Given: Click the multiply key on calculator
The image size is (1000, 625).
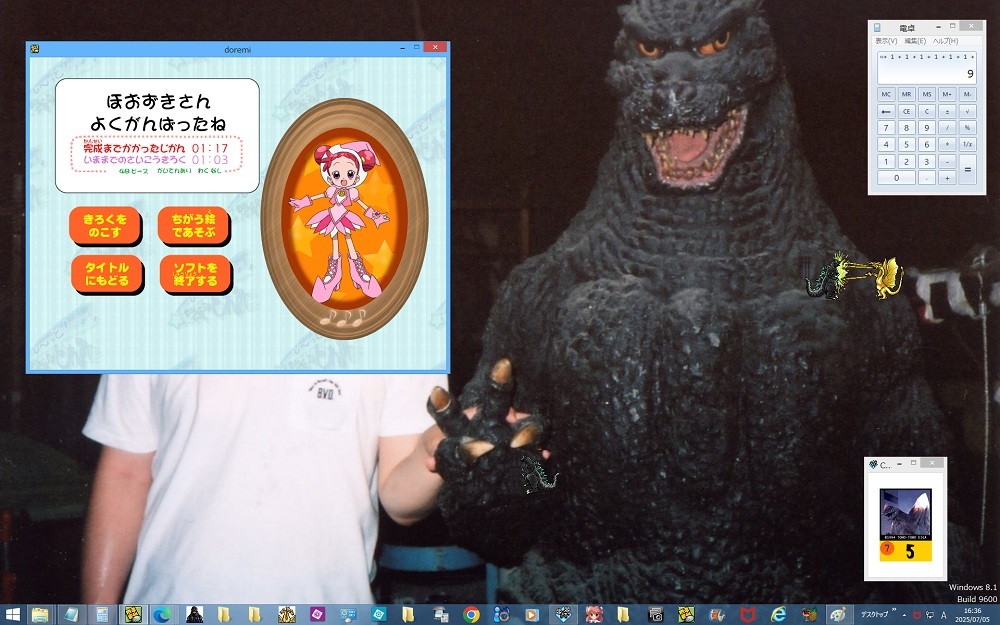Looking at the screenshot, I should point(947,144).
